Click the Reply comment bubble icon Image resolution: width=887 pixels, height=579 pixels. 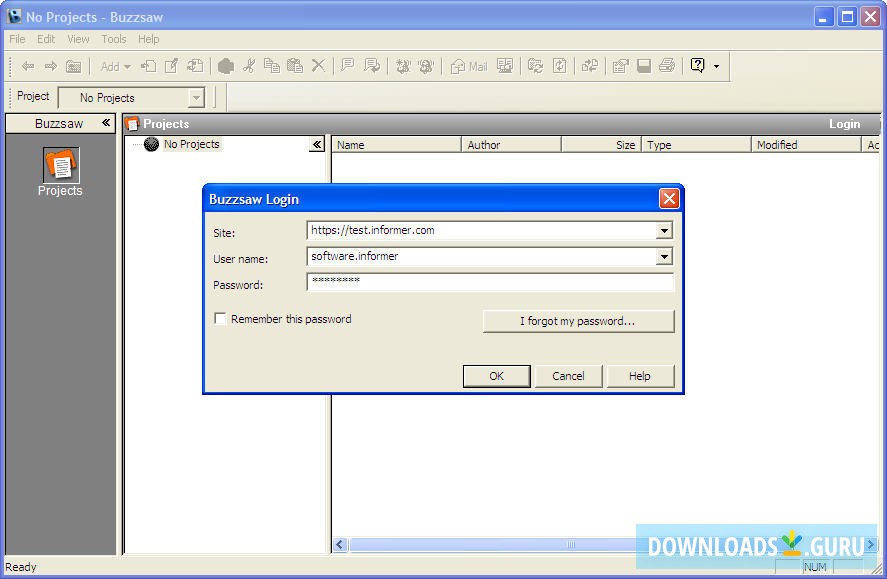click(x=372, y=66)
